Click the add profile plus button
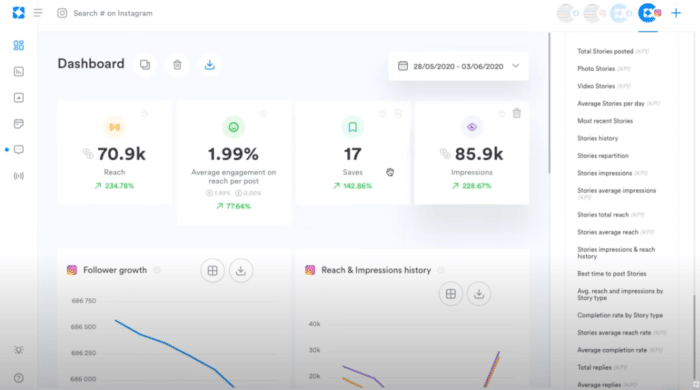Screen dimensions: 700x390 click(676, 13)
